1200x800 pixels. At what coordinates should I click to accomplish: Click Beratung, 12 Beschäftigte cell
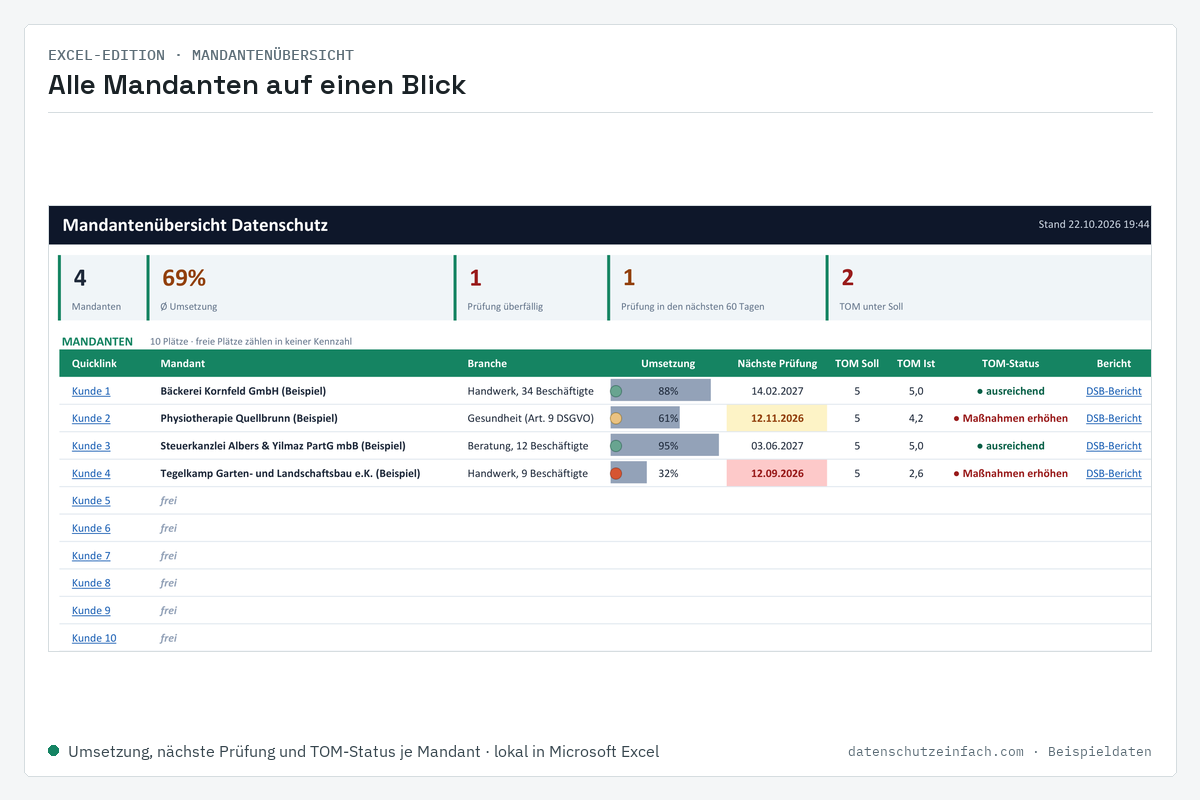pyautogui.click(x=527, y=446)
